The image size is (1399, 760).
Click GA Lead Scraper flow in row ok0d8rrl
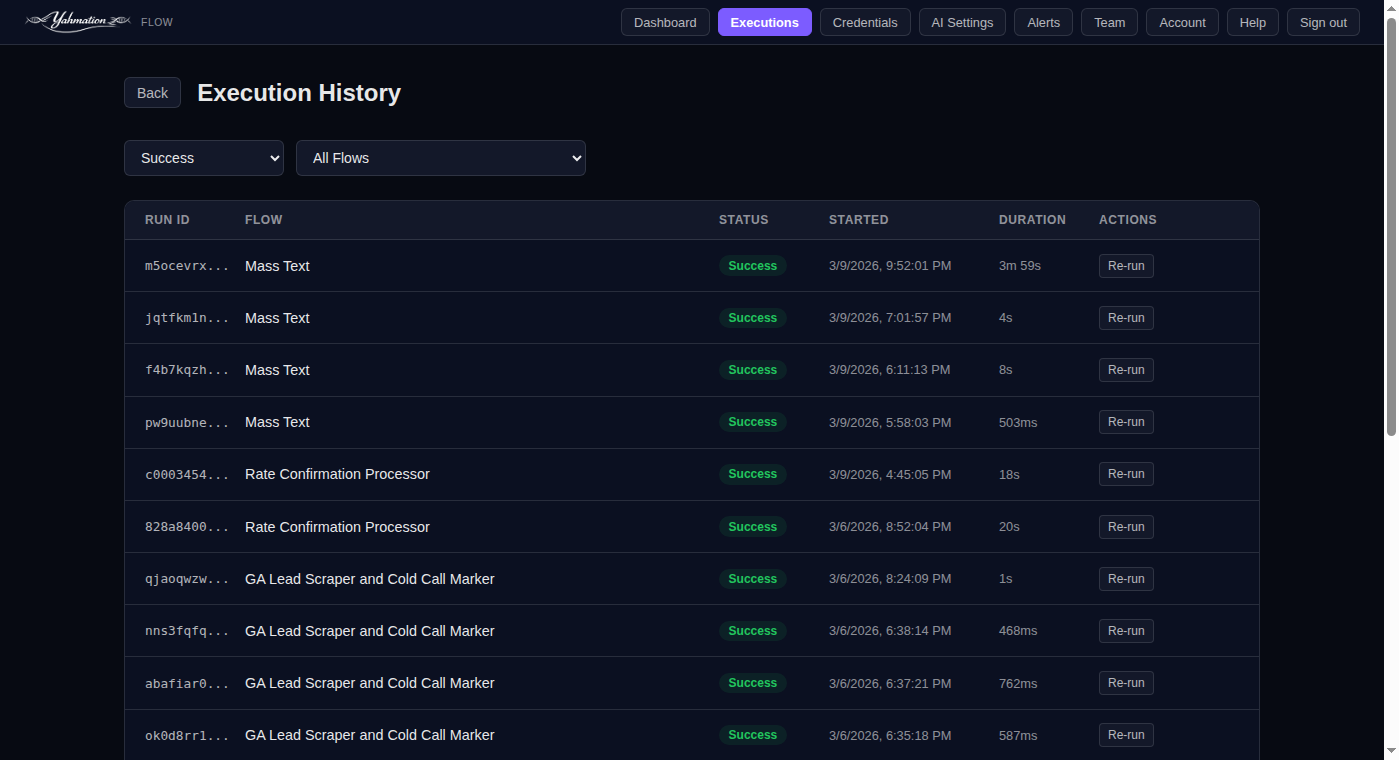click(x=370, y=735)
